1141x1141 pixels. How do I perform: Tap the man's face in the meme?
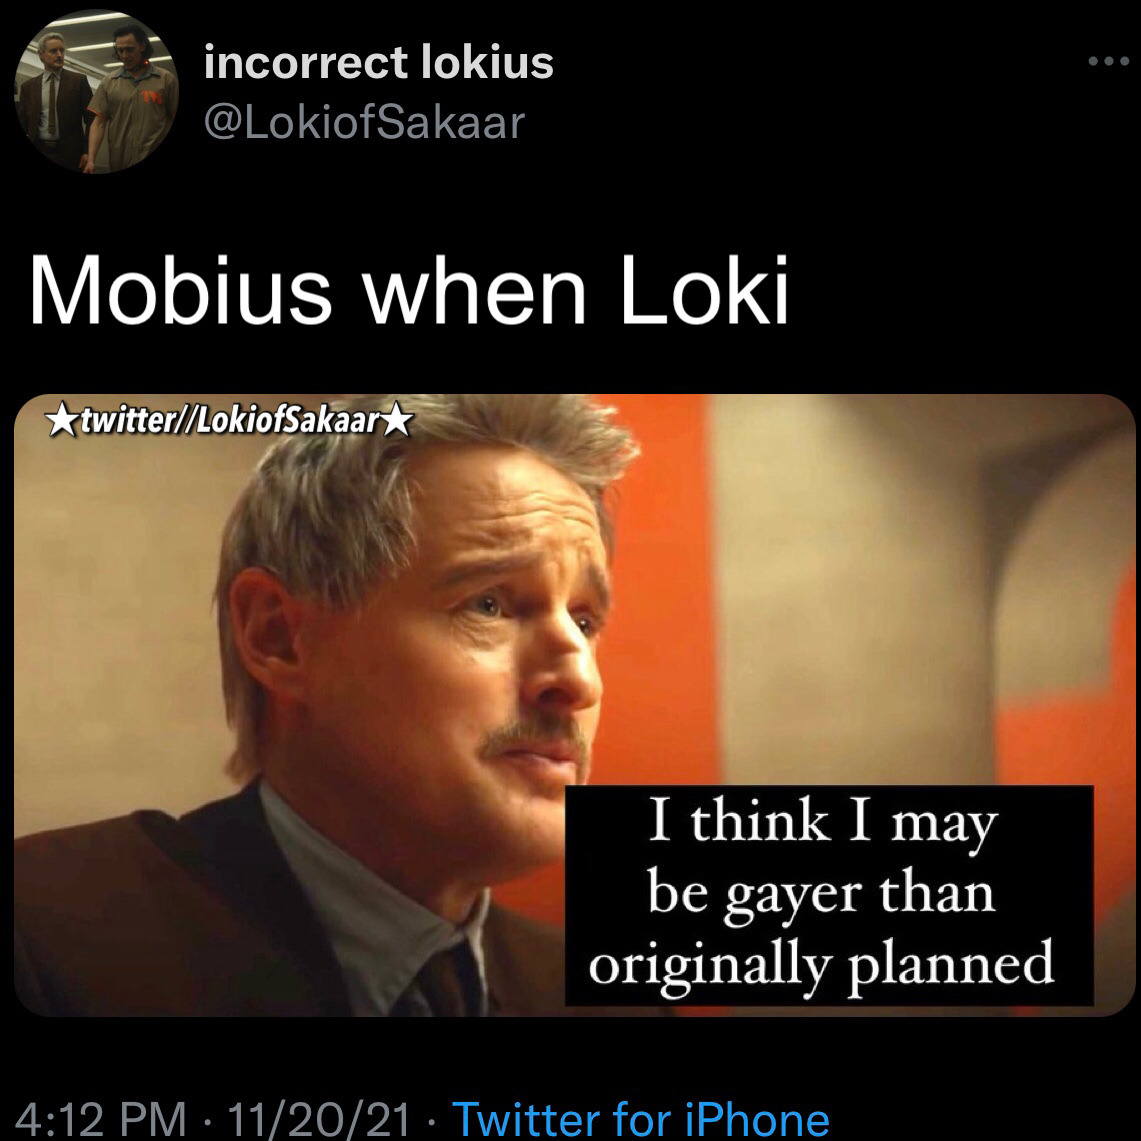pyautogui.click(x=466, y=655)
